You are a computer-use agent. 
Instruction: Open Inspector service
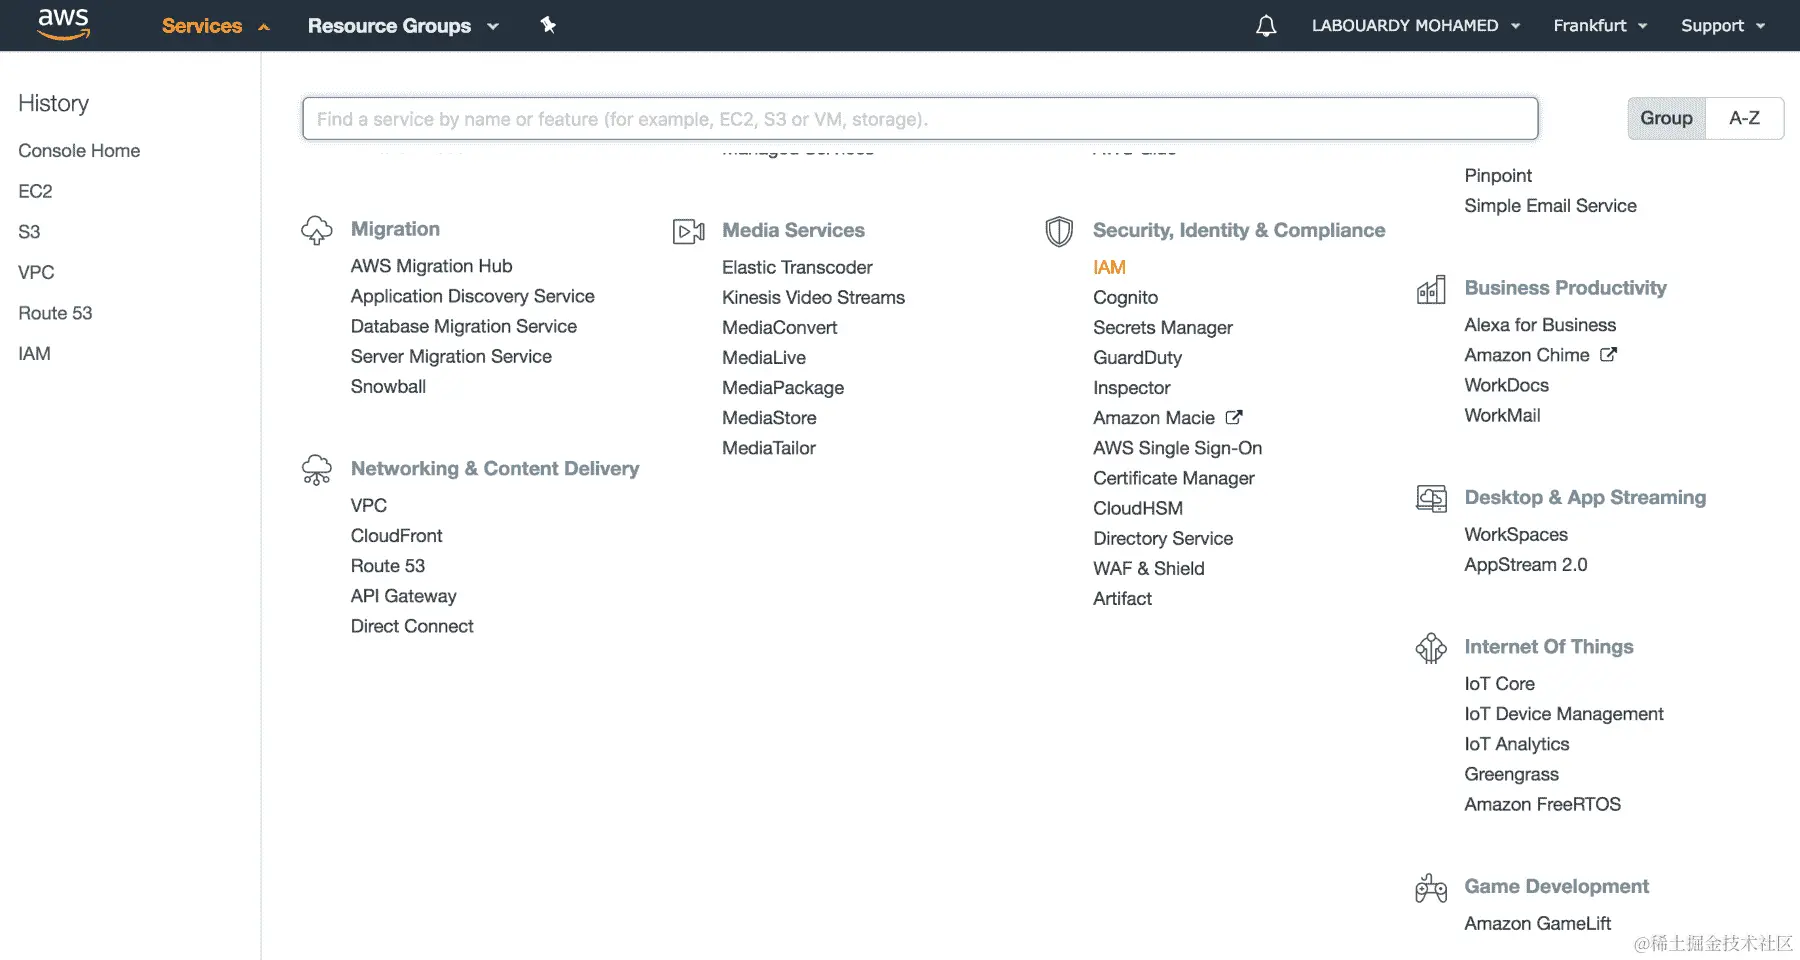click(1131, 387)
